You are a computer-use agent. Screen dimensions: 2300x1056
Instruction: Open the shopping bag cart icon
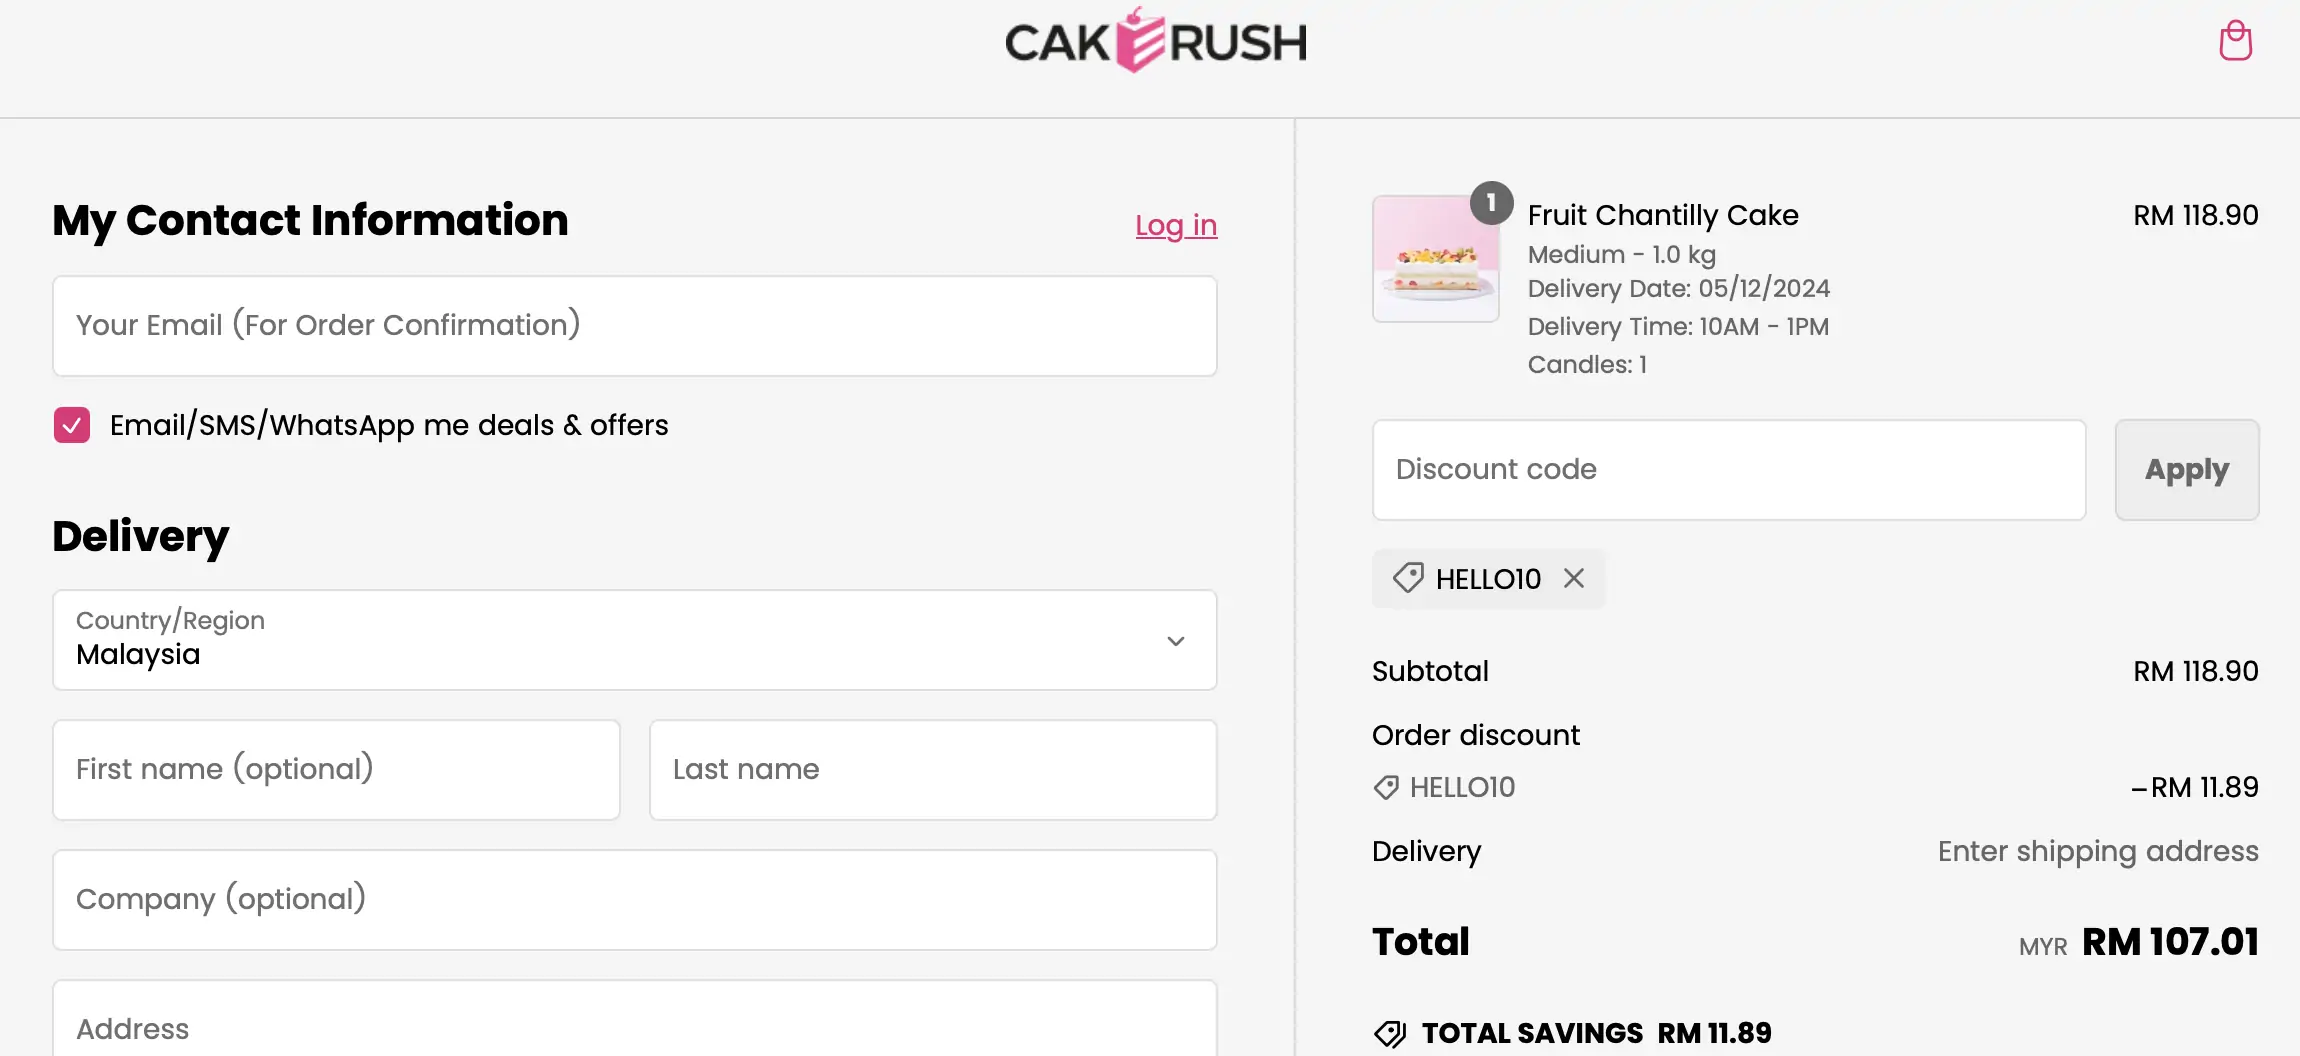2235,42
